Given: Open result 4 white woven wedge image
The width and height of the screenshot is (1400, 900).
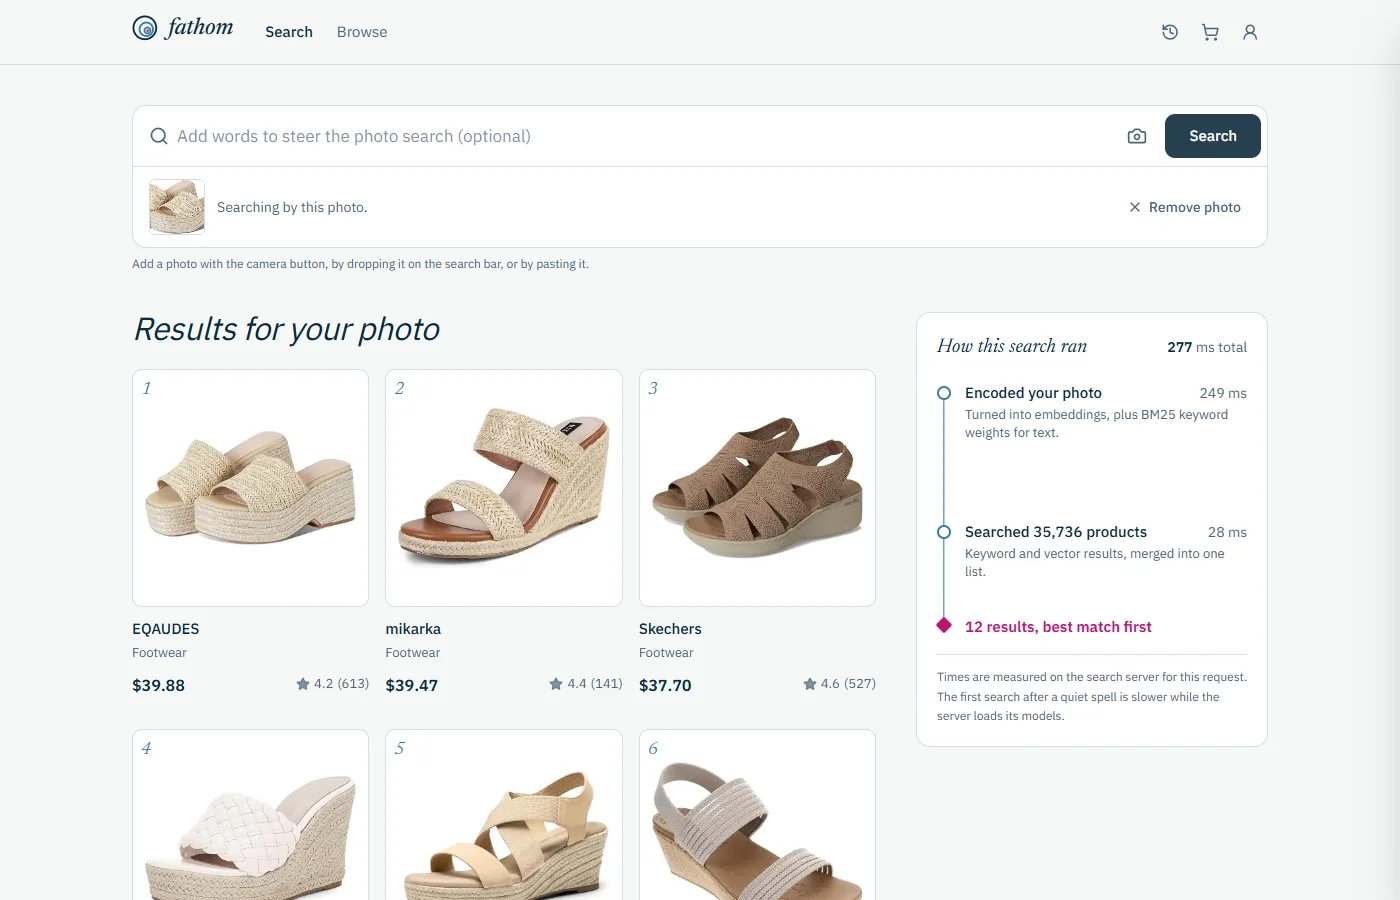Looking at the screenshot, I should (x=250, y=815).
